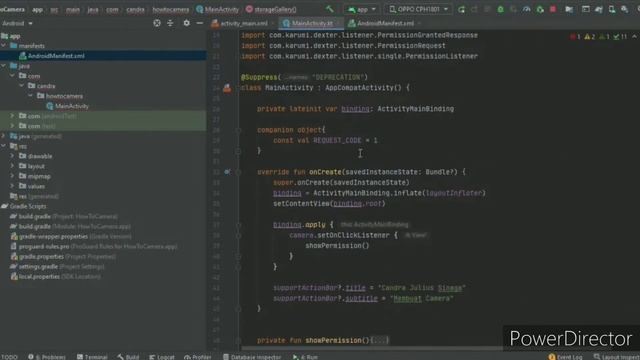Click the candra breadcrumb
Screen dimensions: 640x360
click(x=135, y=9)
